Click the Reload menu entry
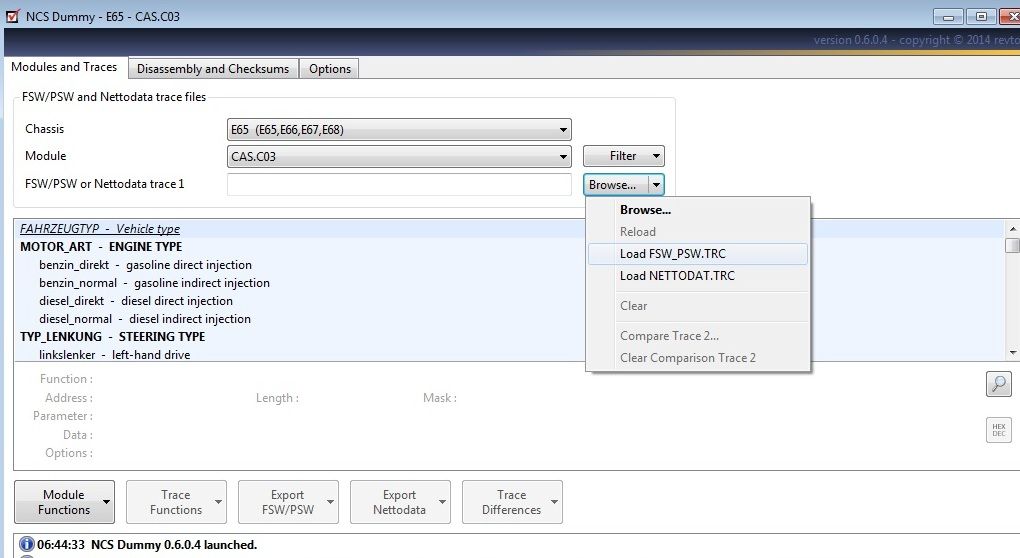1020x558 pixels. click(x=698, y=232)
